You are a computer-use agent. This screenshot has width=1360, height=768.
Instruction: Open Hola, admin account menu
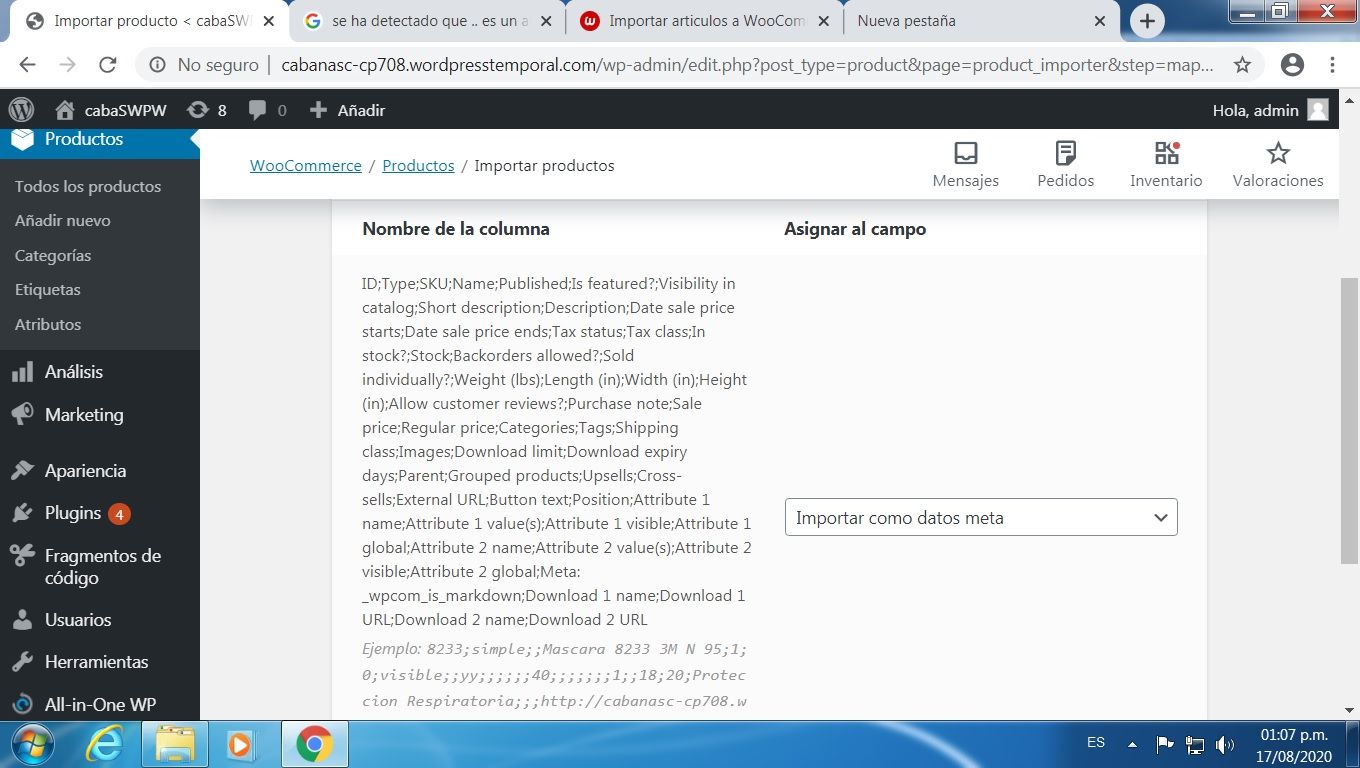tap(1271, 110)
